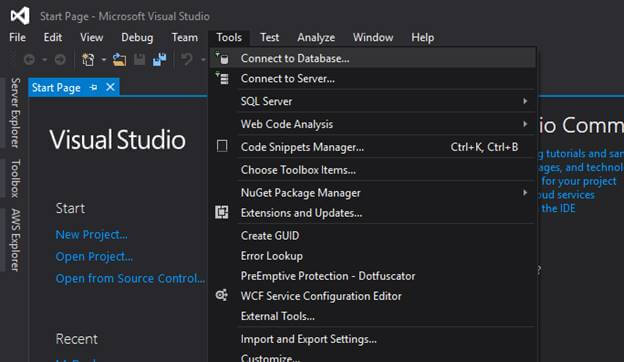
Task: Close the Start Page tab
Action: click(110, 87)
